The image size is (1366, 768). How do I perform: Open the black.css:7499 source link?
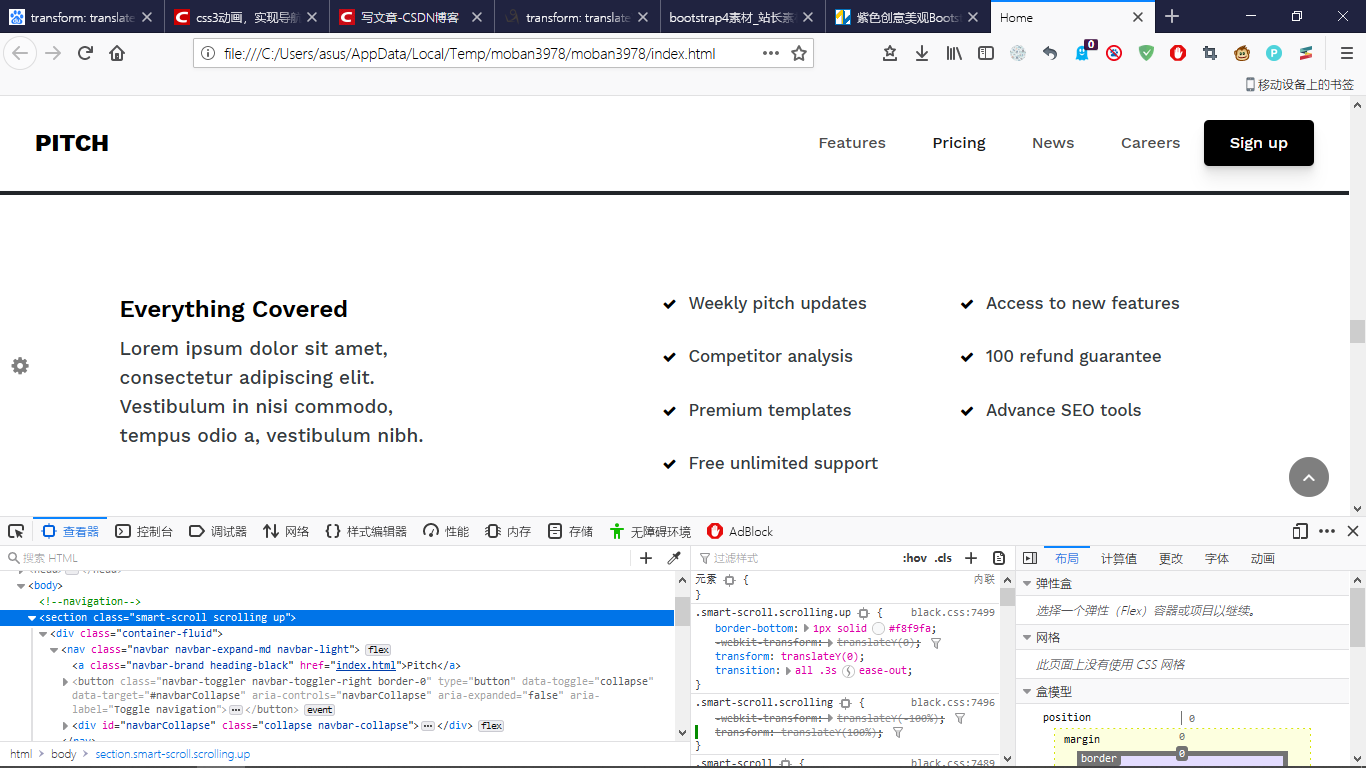click(953, 612)
